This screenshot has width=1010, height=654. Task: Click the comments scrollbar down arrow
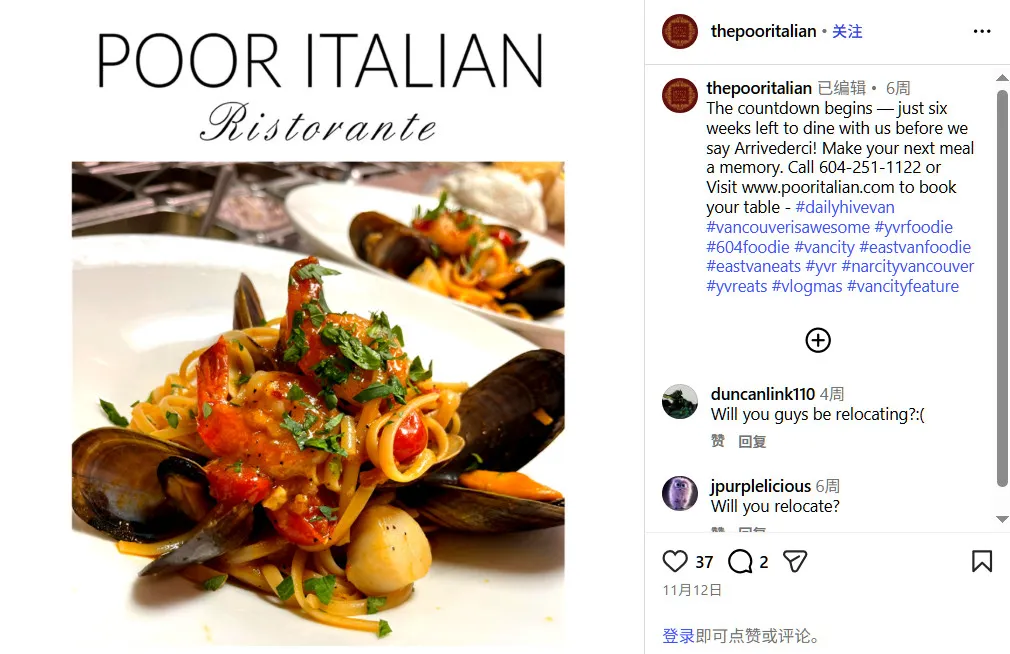[x=1002, y=519]
